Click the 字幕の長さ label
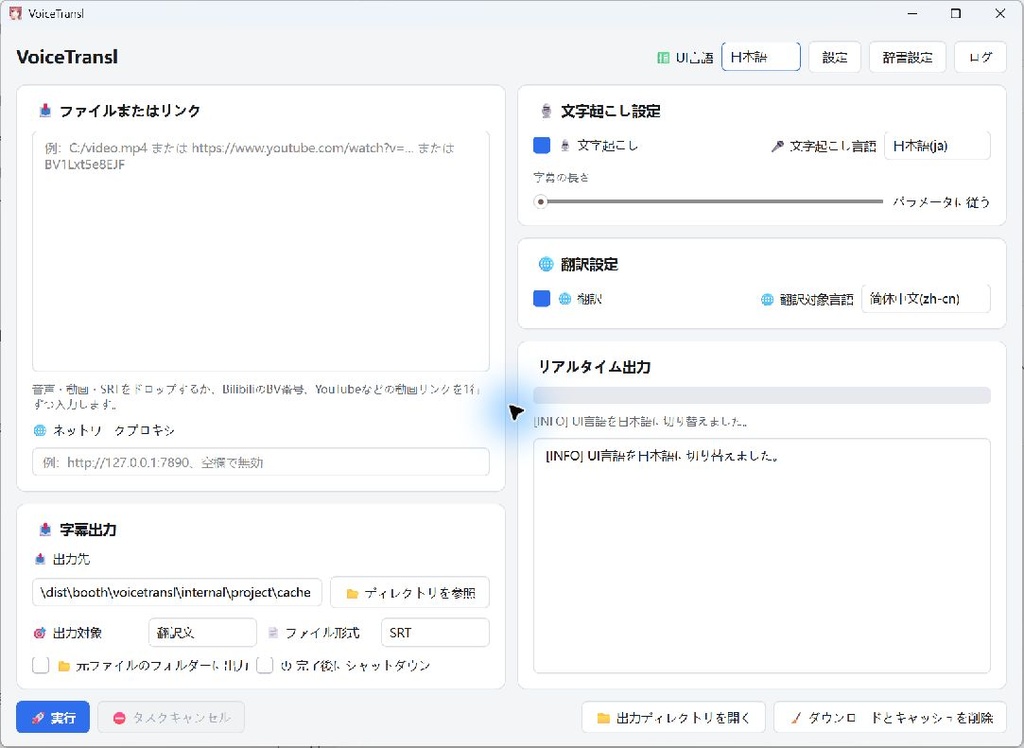The width and height of the screenshot is (1024, 748). click(561, 177)
